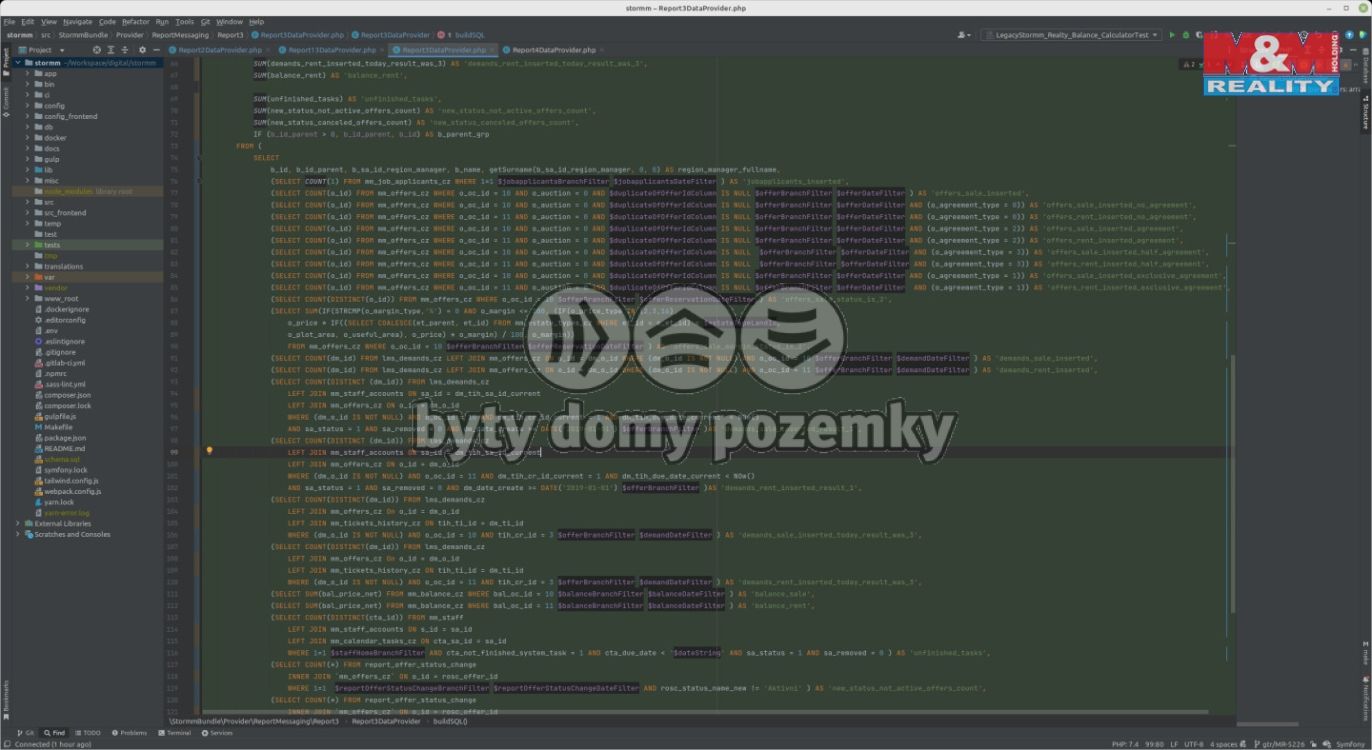Collapse all folders using the Project toolbar icon
This screenshot has width=1372, height=750.
point(122,49)
